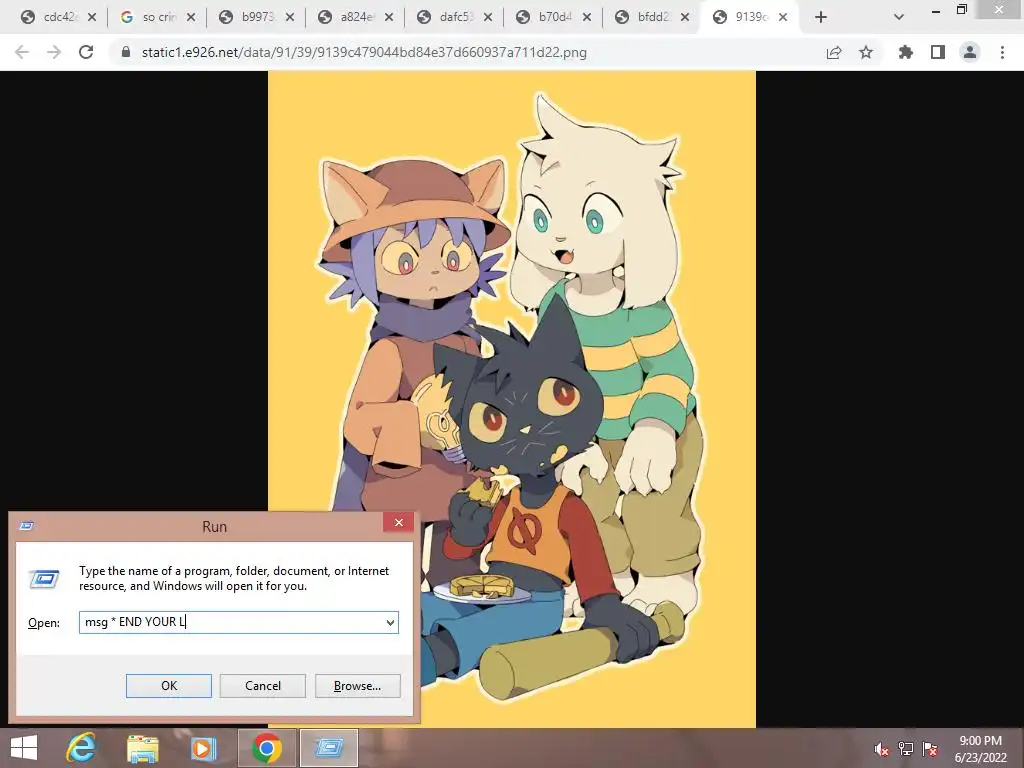The height and width of the screenshot is (768, 1024).
Task: Click the network tray icon
Action: [x=906, y=749]
